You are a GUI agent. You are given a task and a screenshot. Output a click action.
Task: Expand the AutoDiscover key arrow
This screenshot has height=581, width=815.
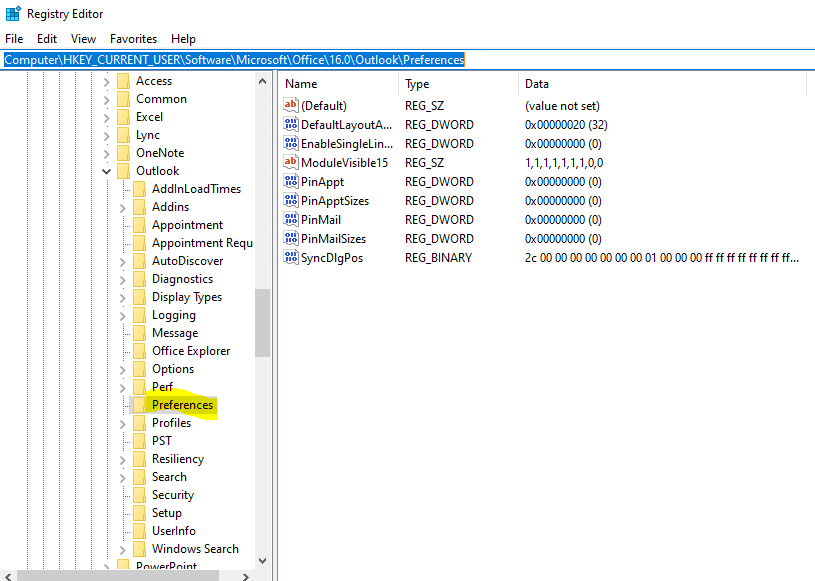coord(123,261)
